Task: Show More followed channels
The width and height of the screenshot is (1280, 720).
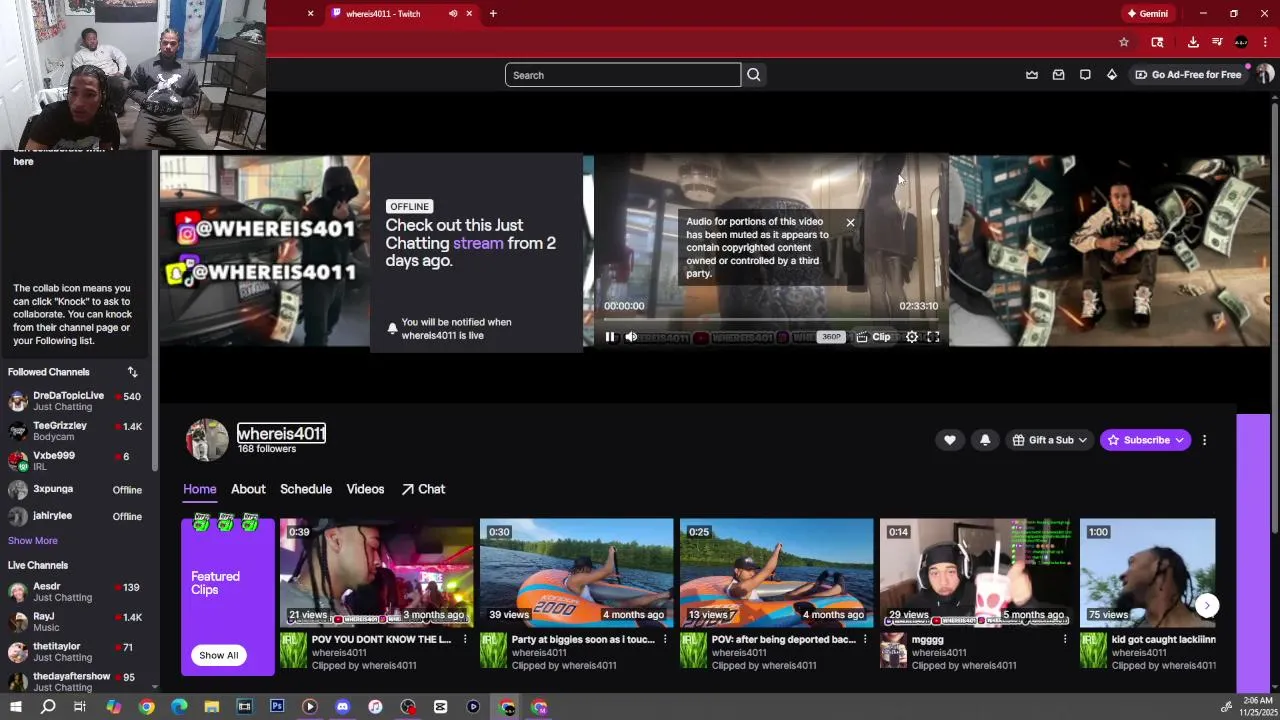Action: click(33, 541)
